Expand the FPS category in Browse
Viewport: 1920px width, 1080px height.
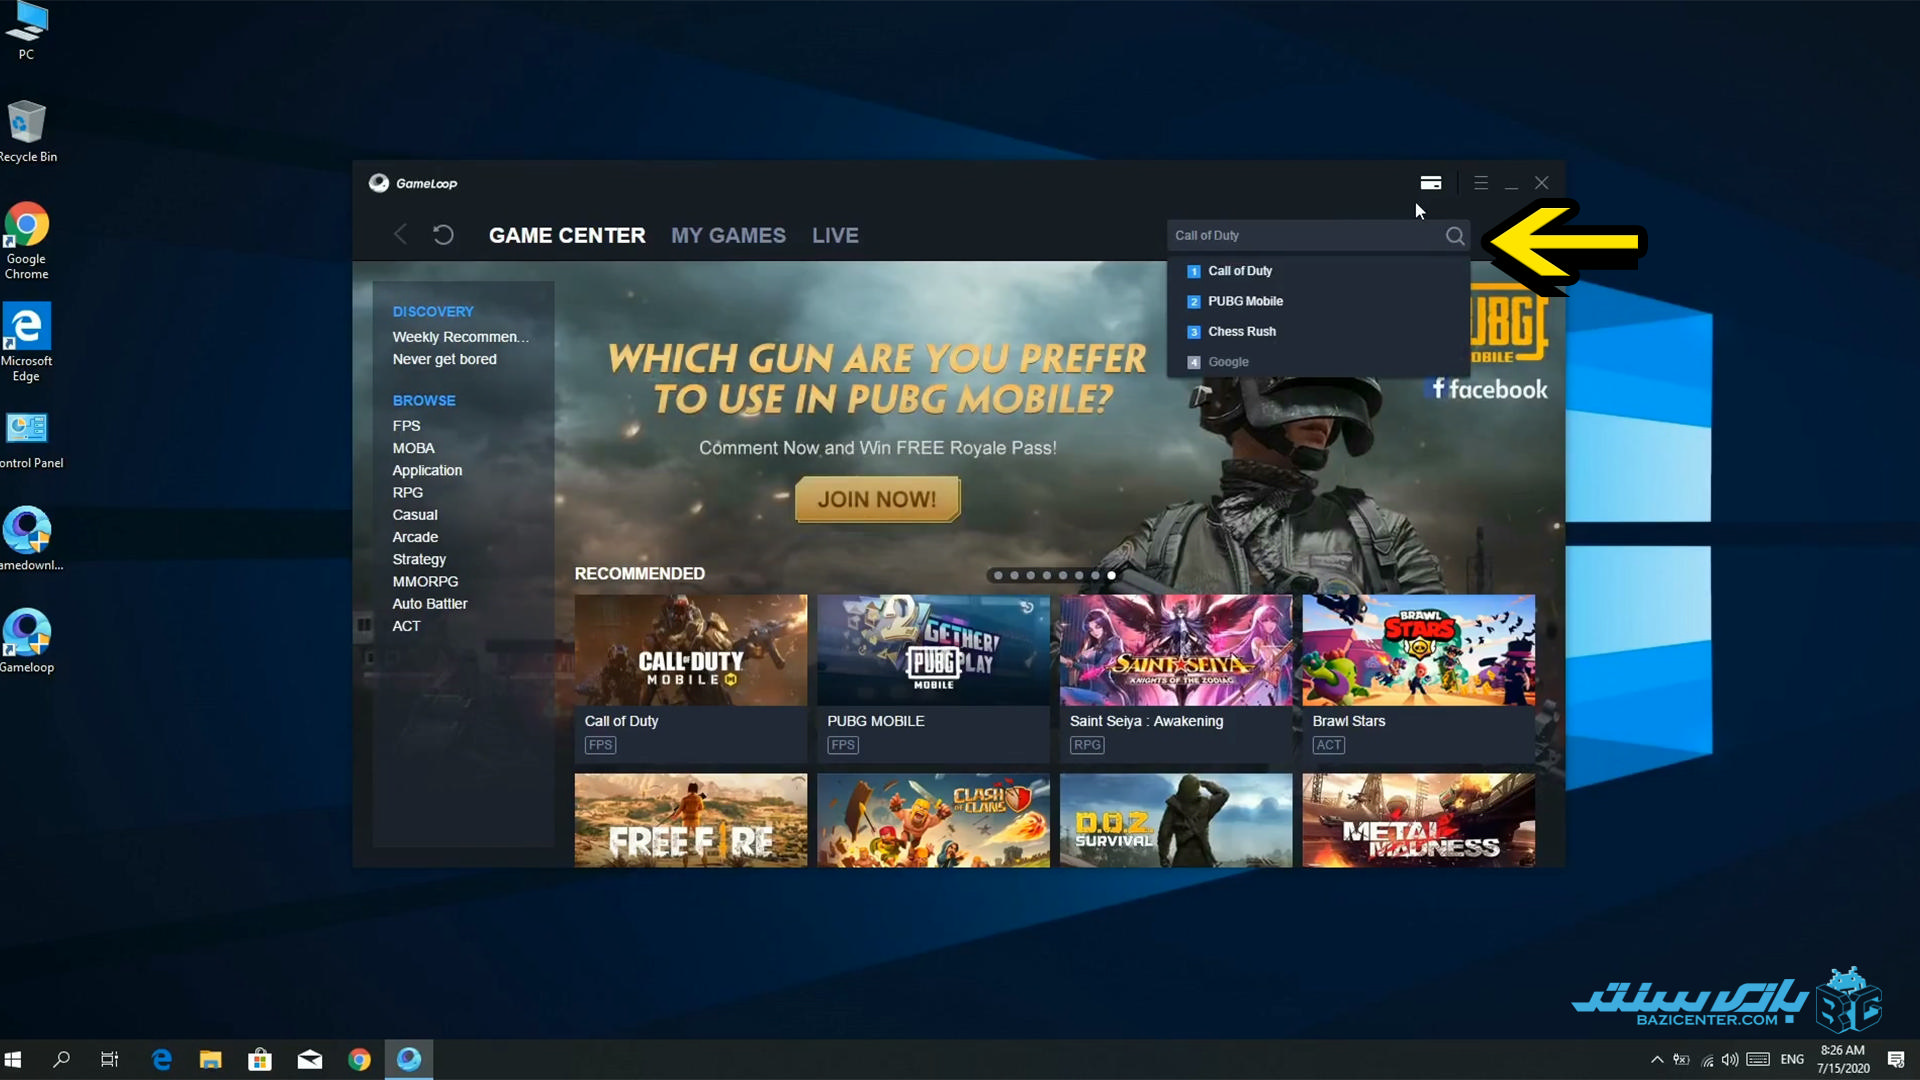click(x=405, y=425)
